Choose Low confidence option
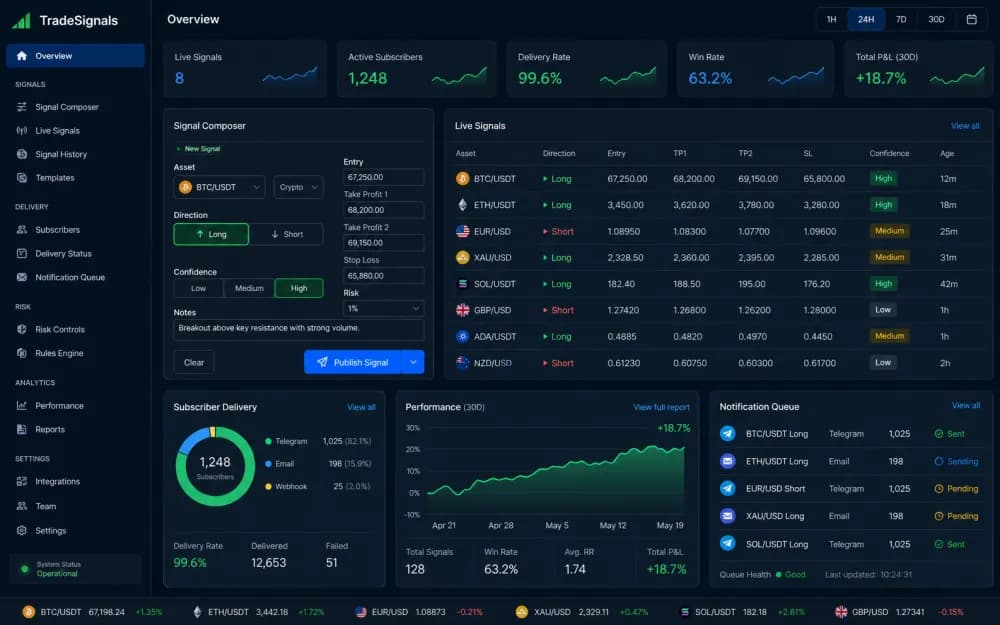This screenshot has width=1000, height=625. tap(198, 288)
